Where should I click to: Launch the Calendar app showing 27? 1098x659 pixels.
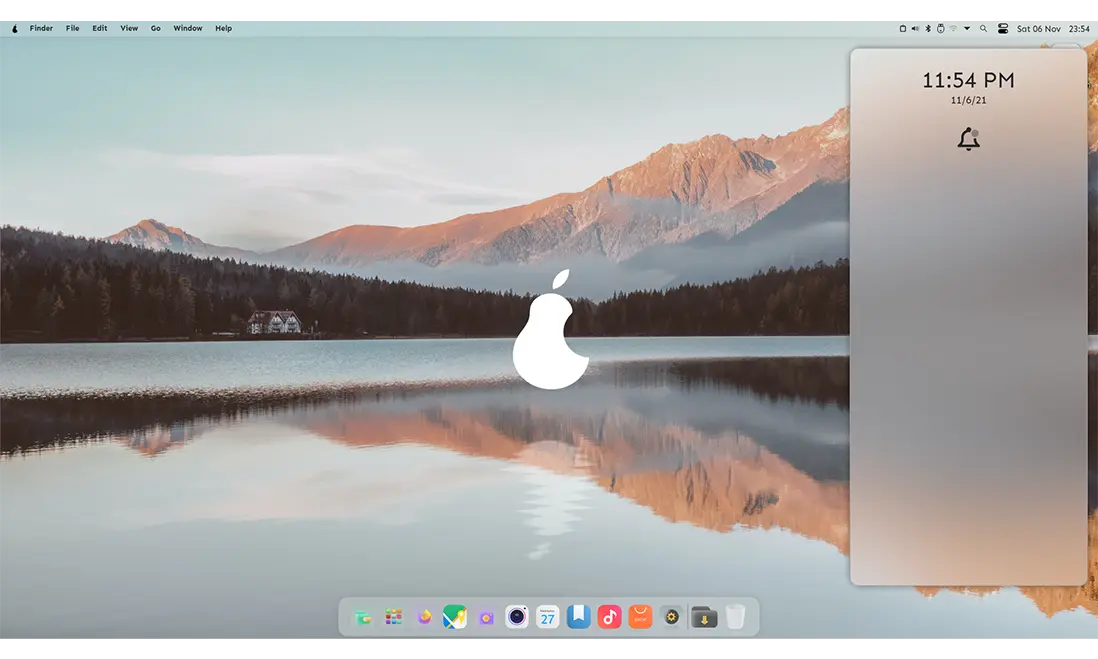point(548,617)
